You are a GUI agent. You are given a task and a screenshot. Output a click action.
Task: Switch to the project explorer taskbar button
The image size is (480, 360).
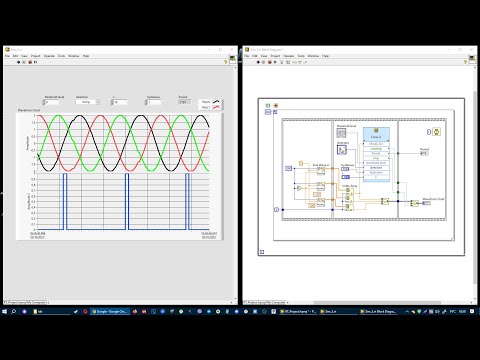click(299, 311)
